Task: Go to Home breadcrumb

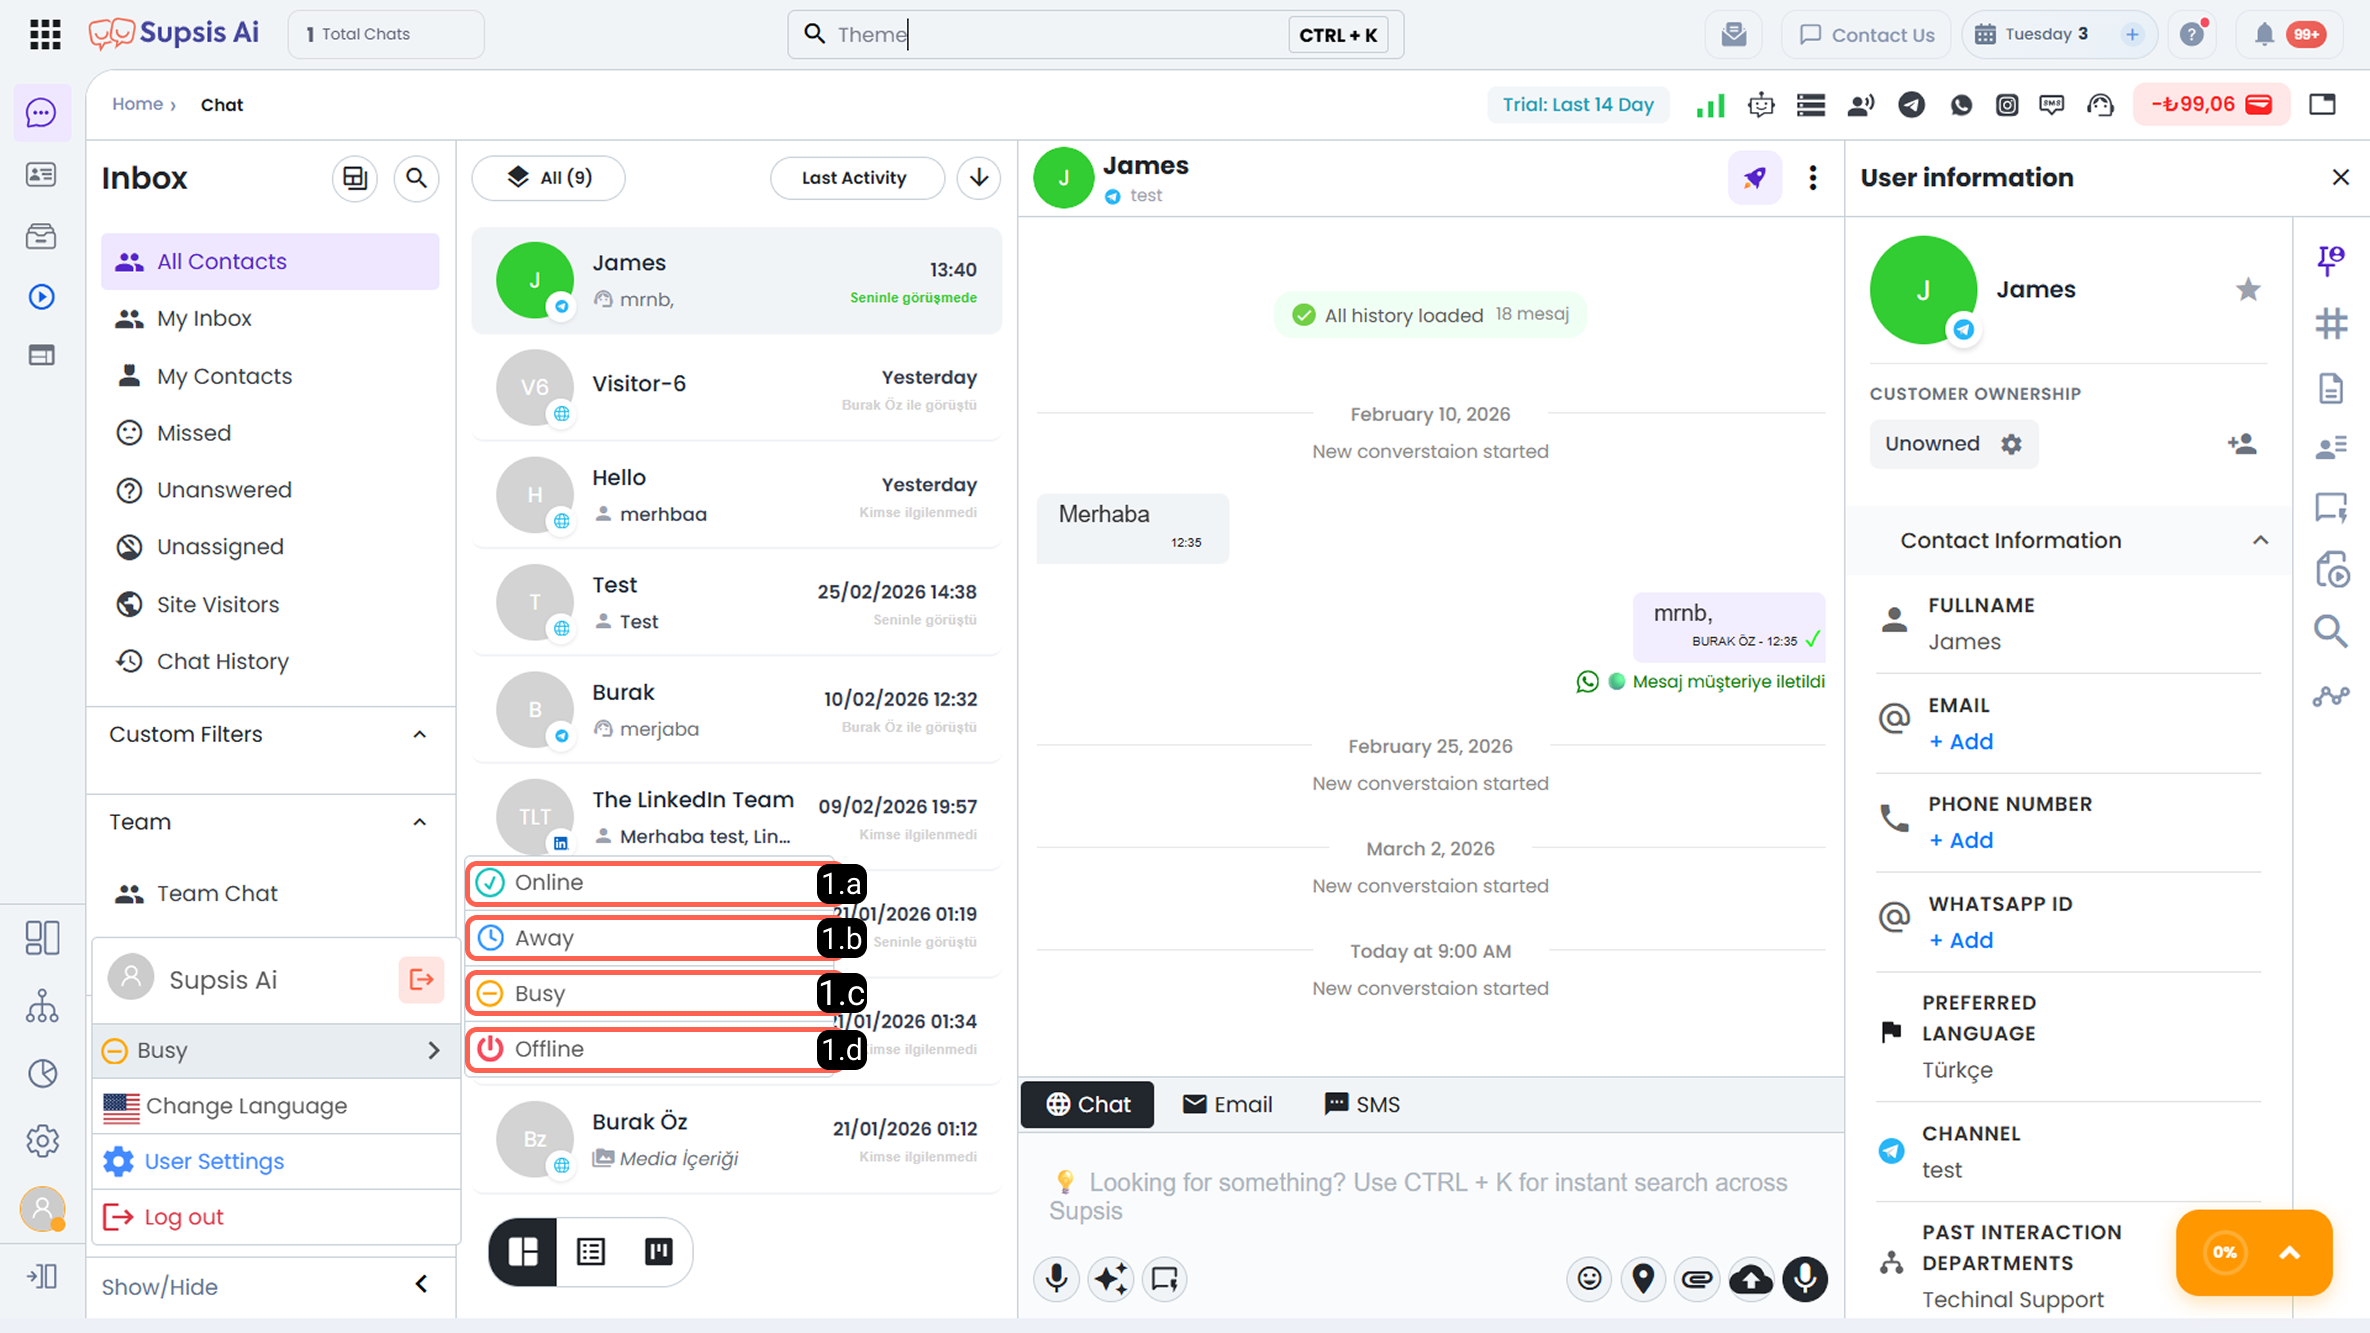Action: [x=137, y=104]
